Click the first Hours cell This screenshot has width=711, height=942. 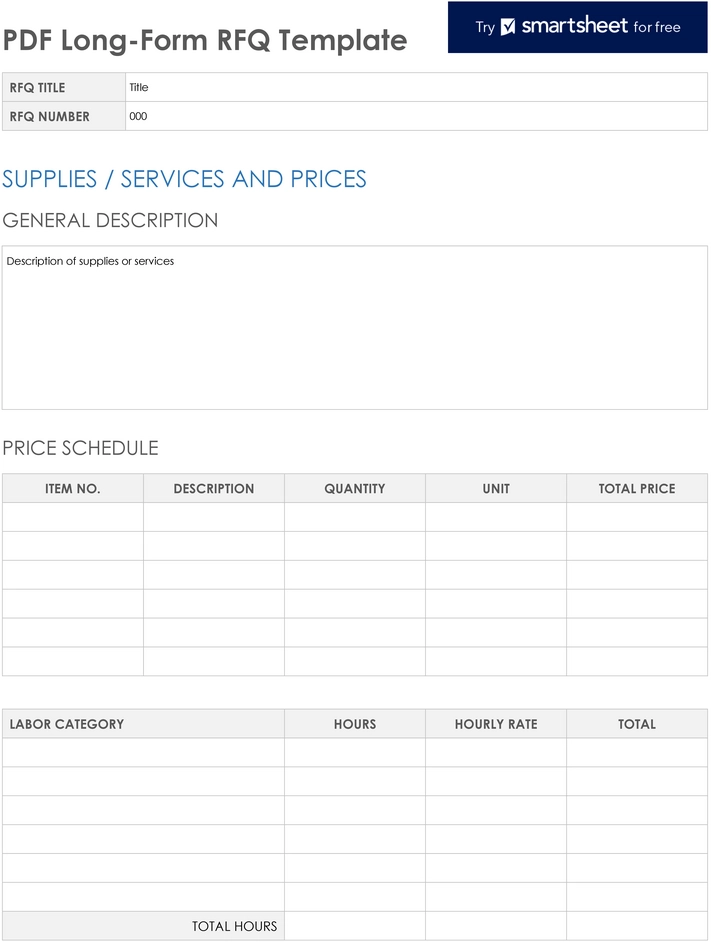[x=355, y=753]
